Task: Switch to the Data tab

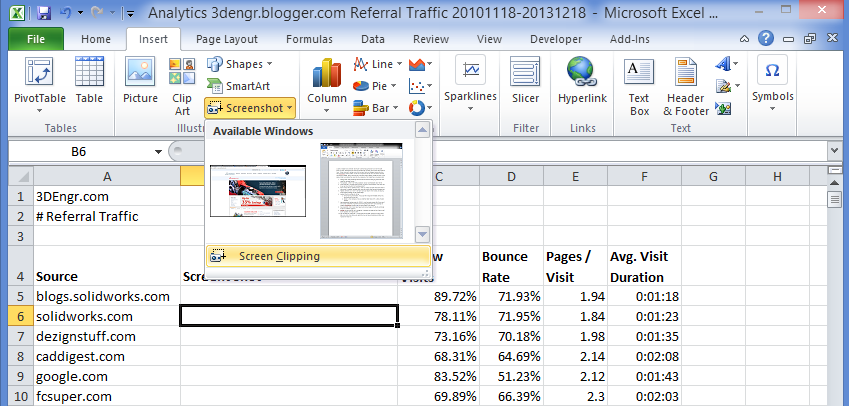Action: [373, 39]
